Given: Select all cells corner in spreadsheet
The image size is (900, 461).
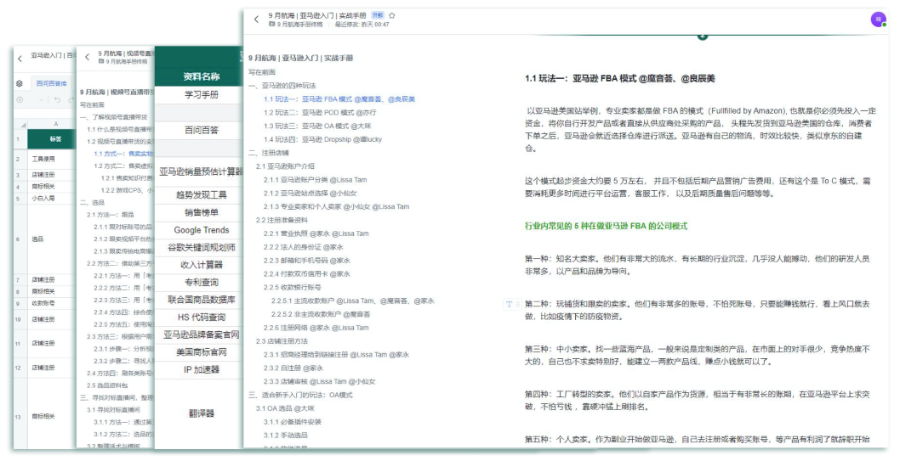Looking at the screenshot, I should (22, 124).
